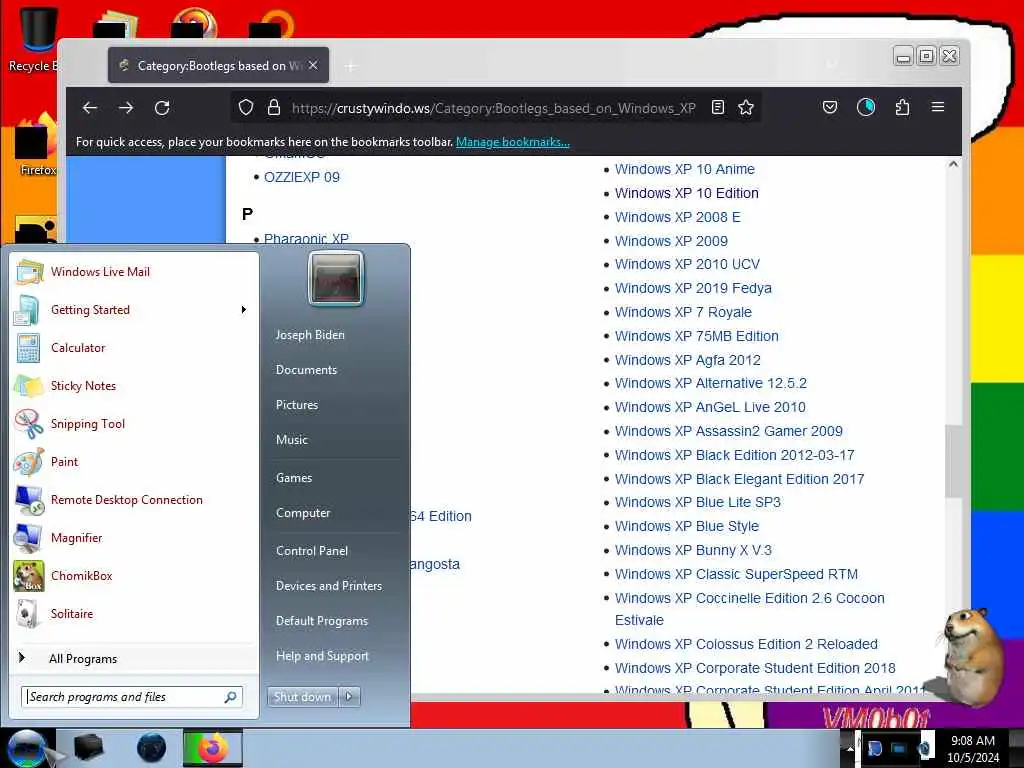The height and width of the screenshot is (768, 1024).
Task: Open Windows XP Bunny X V.3 link
Action: tap(693, 550)
